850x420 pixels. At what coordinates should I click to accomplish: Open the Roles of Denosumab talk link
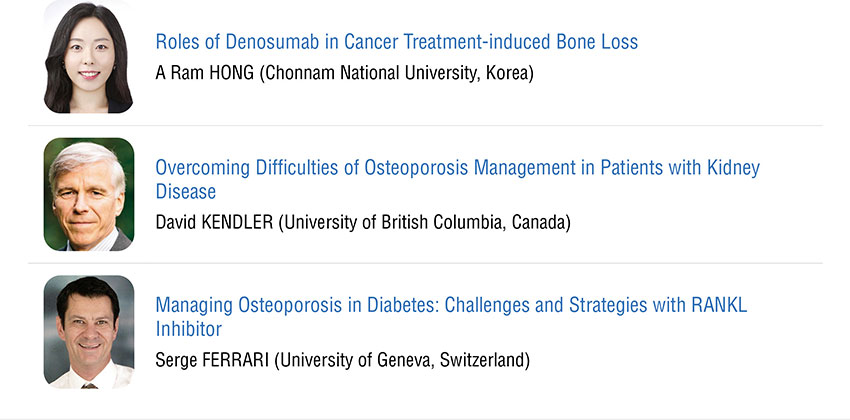tap(396, 42)
